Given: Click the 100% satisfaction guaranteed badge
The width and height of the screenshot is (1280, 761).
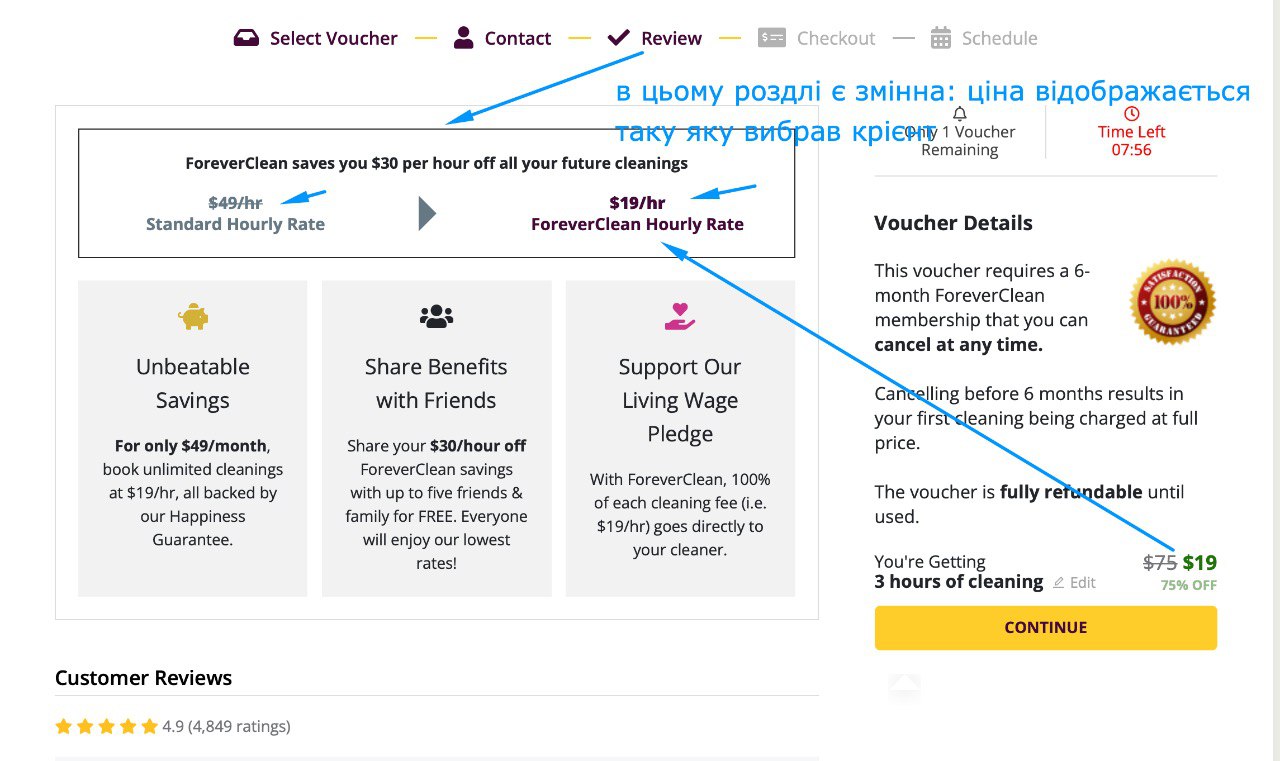Looking at the screenshot, I should (1172, 302).
